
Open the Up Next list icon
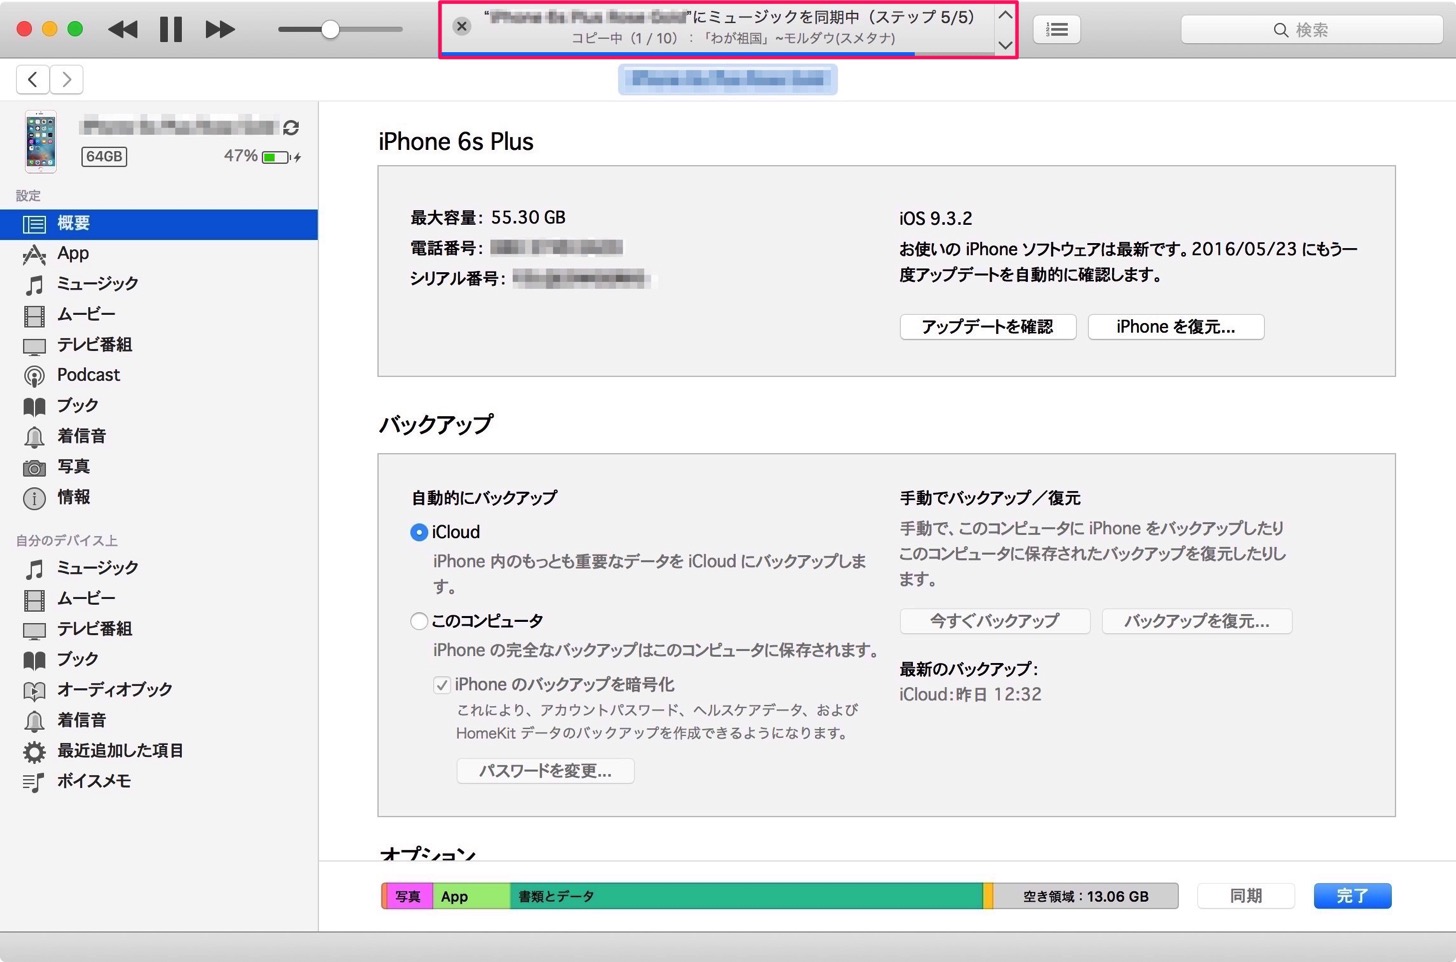[x=1057, y=30]
